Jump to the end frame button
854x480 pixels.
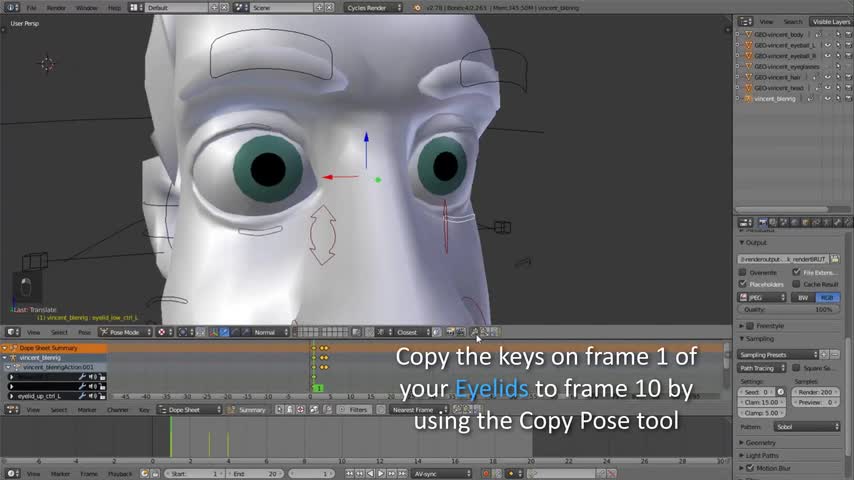(x=402, y=473)
